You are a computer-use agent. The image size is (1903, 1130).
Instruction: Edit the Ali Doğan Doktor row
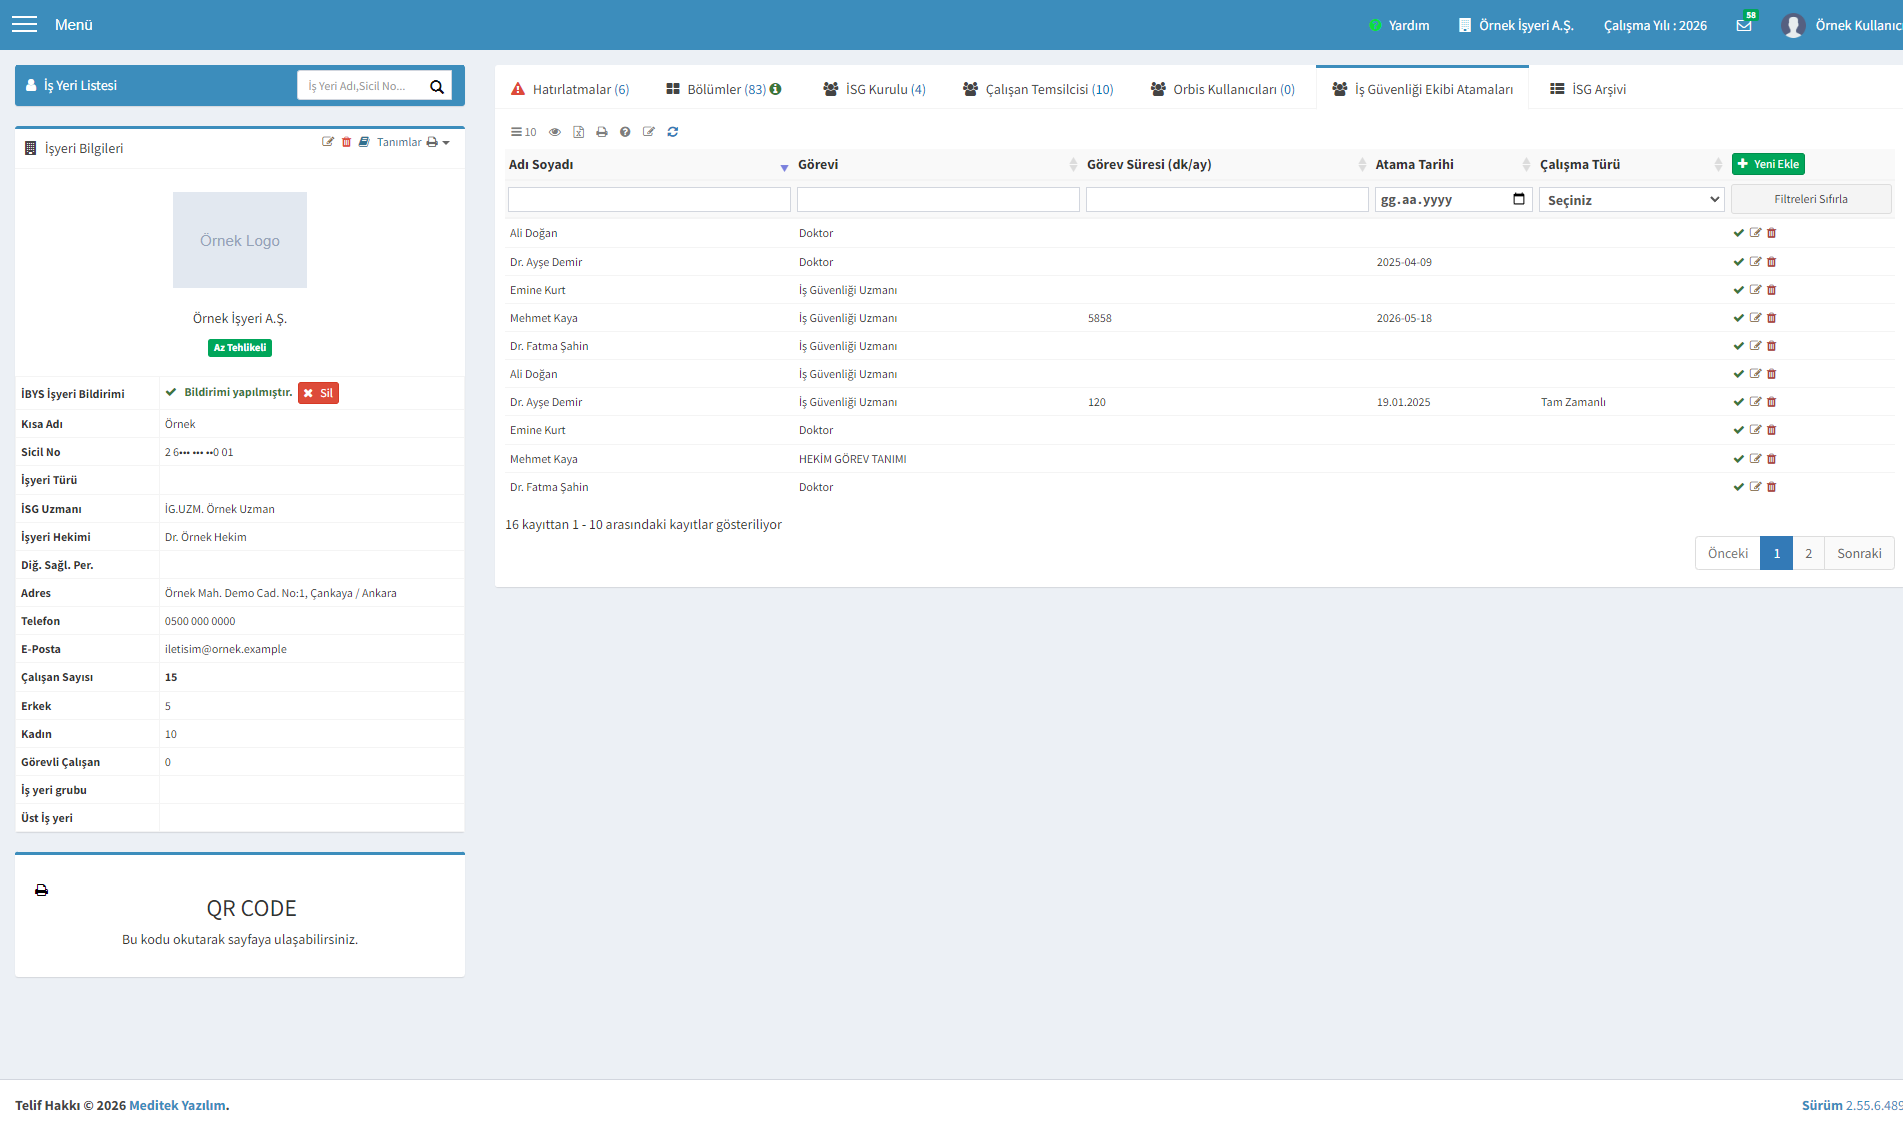(x=1755, y=233)
